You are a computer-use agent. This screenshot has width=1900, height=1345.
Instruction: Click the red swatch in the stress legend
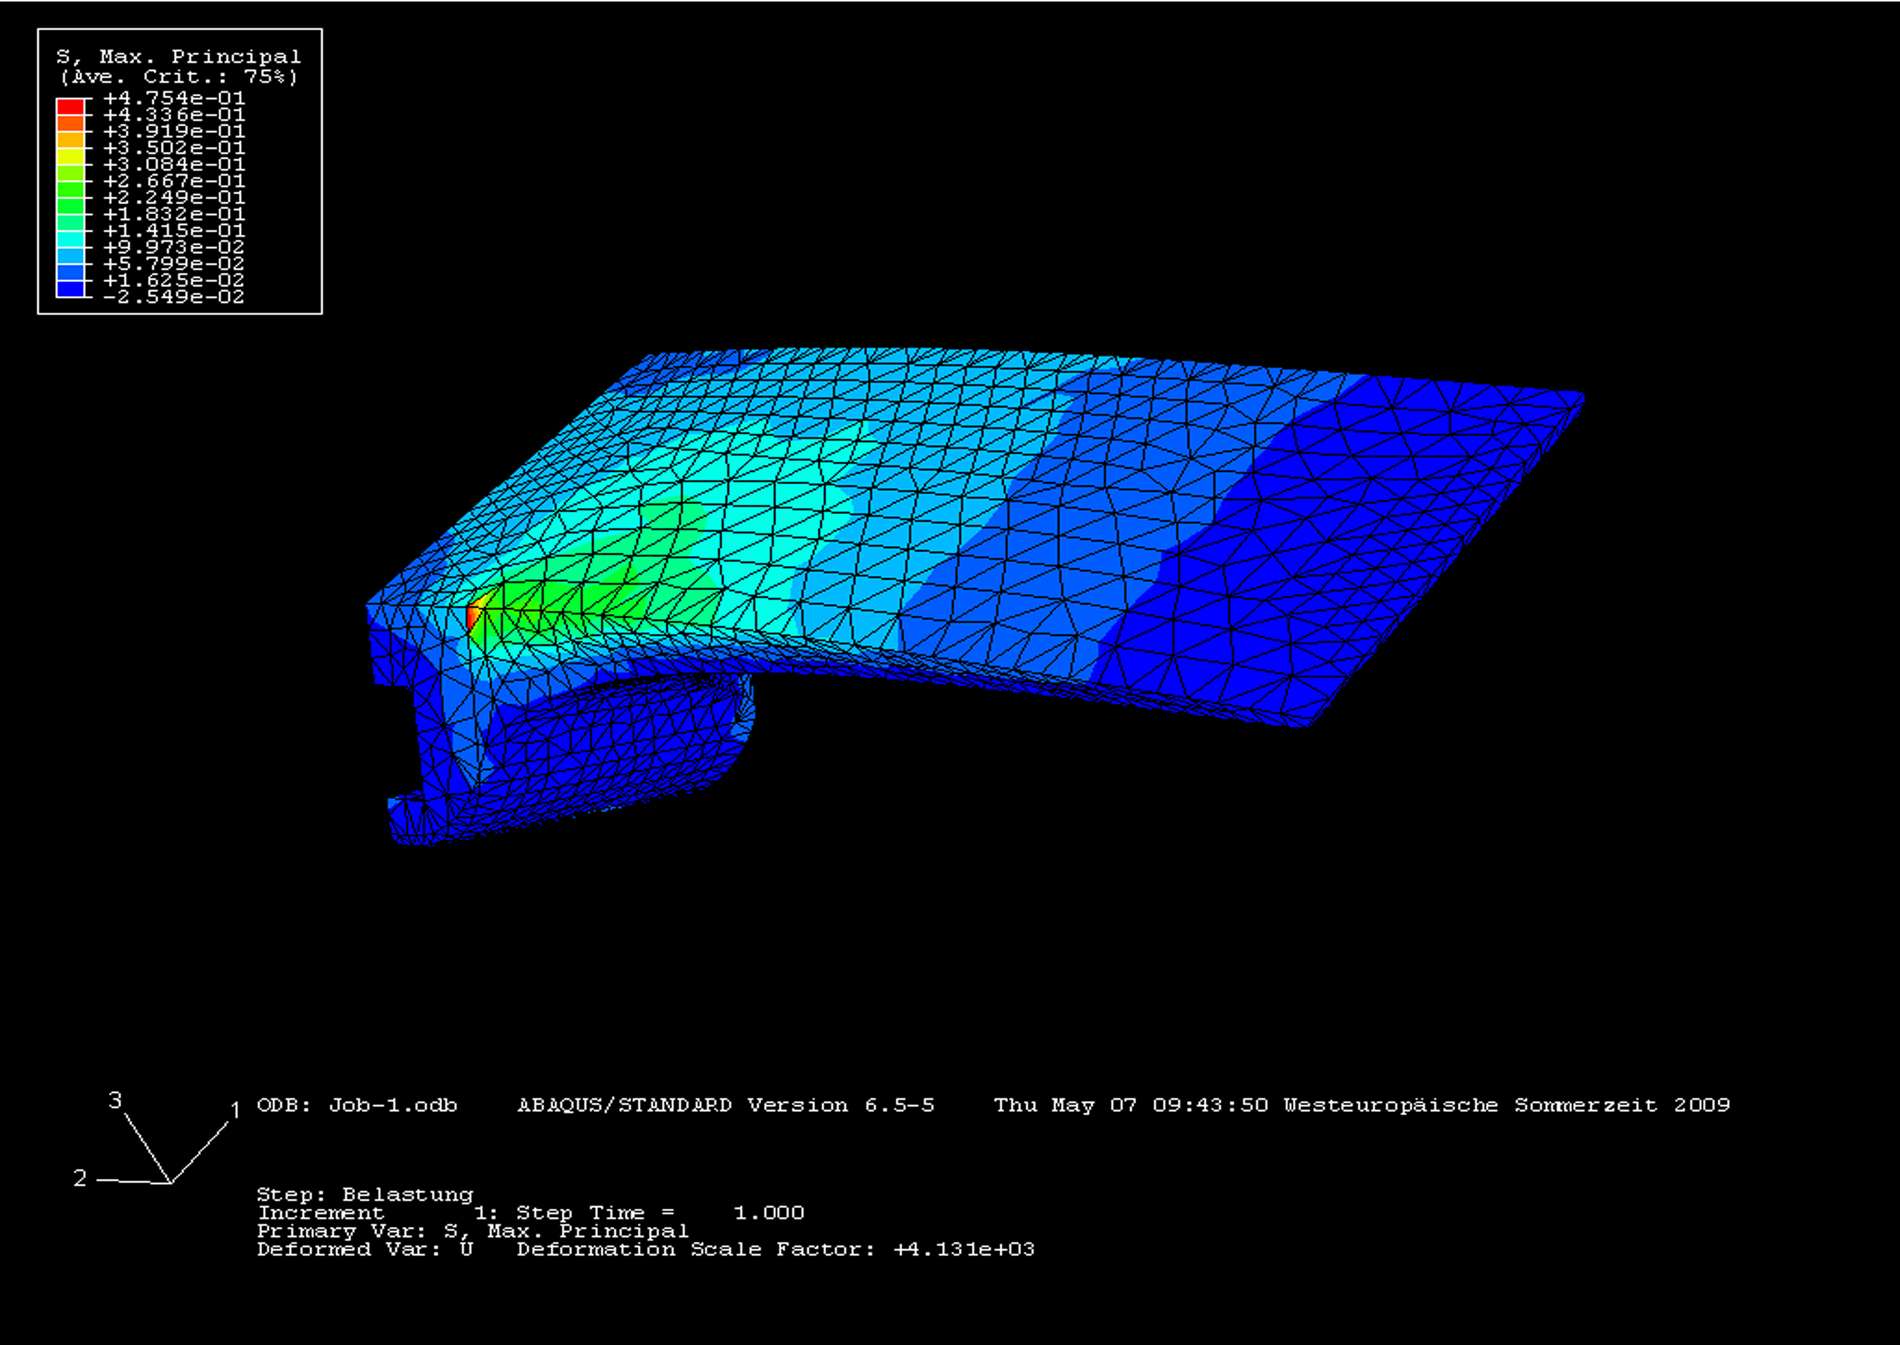click(70, 106)
